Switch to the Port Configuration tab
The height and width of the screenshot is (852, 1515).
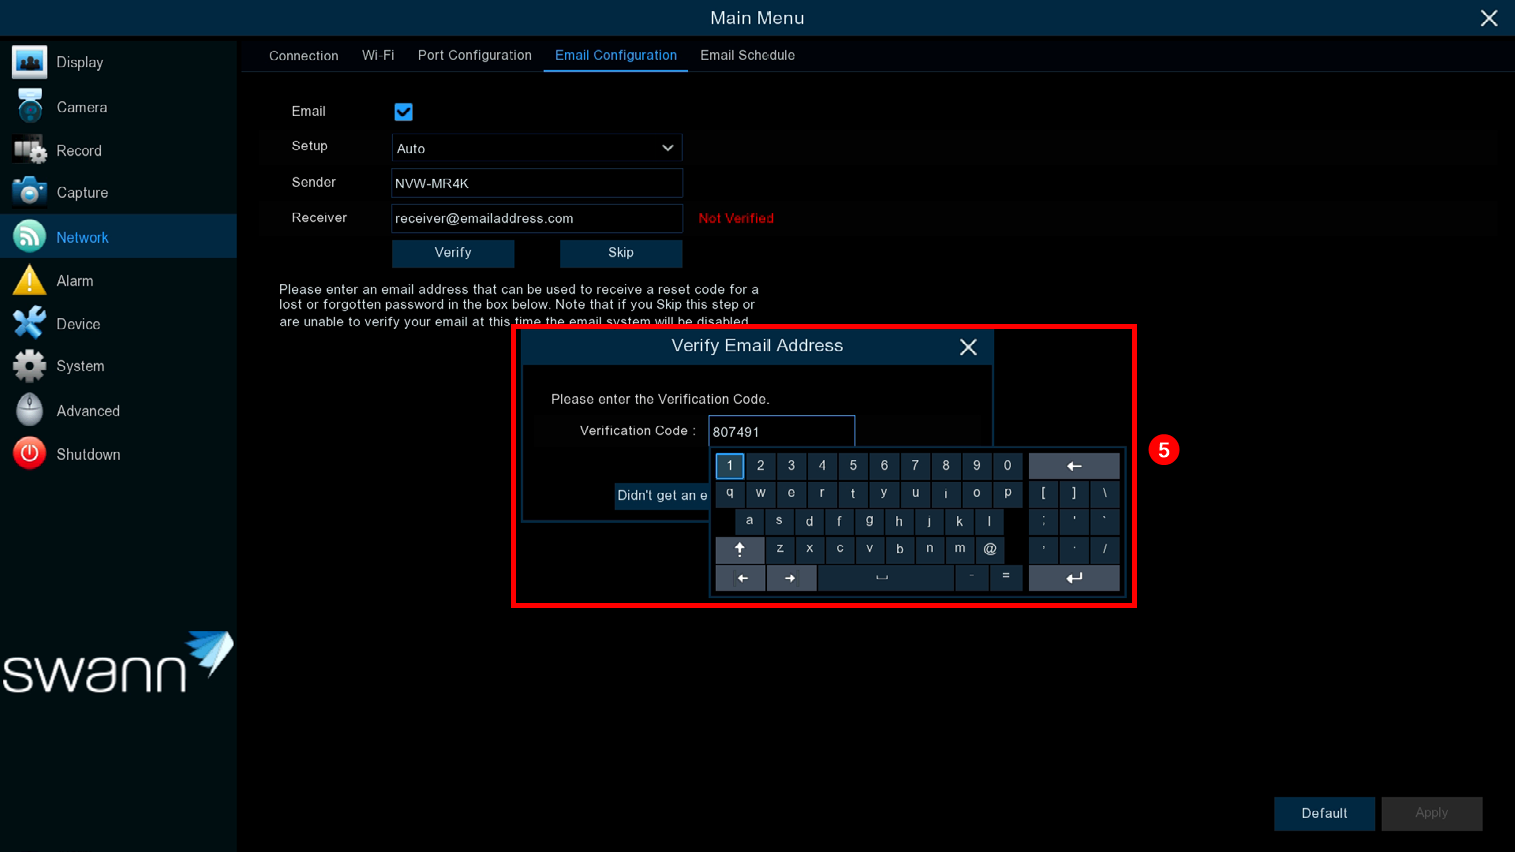click(x=474, y=55)
